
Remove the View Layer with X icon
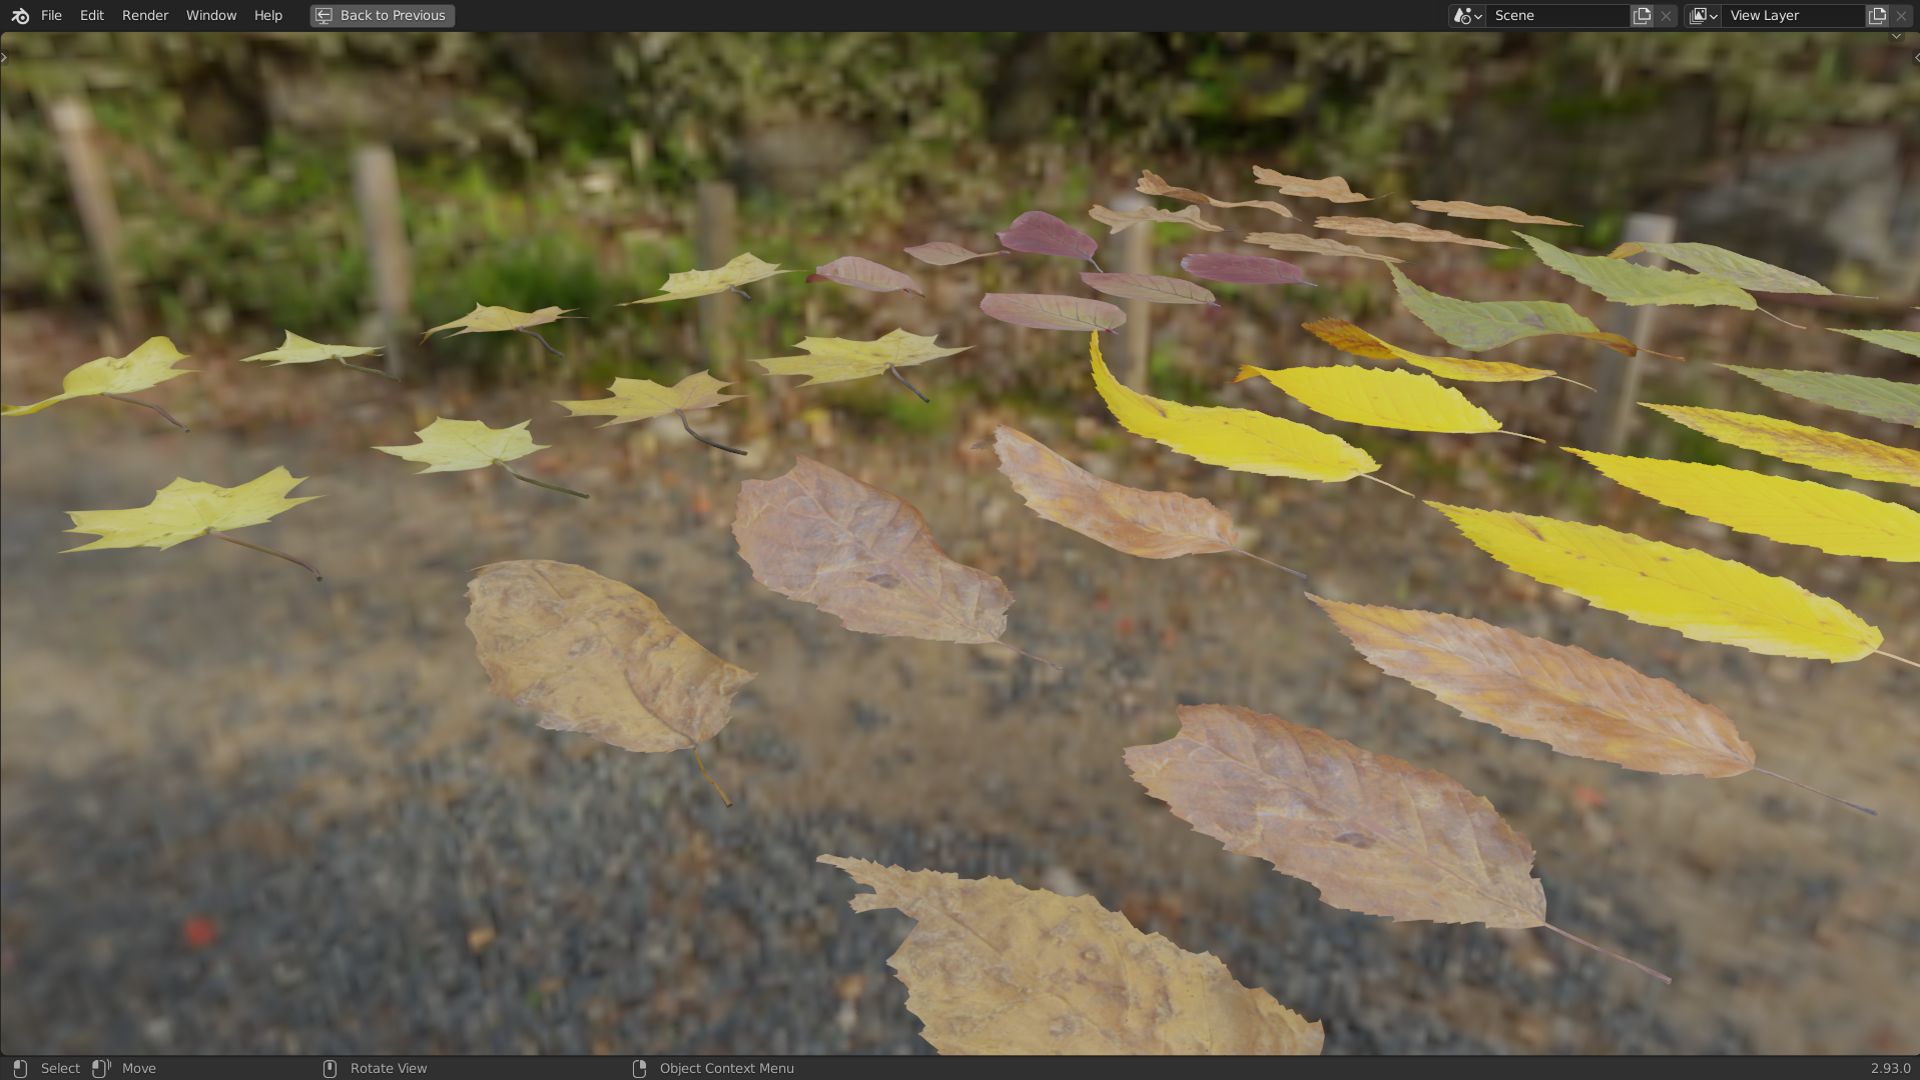pos(1901,15)
